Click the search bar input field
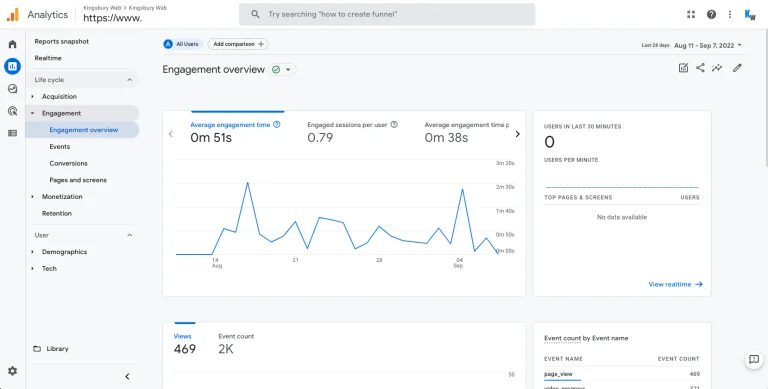The image size is (768, 389). click(387, 14)
